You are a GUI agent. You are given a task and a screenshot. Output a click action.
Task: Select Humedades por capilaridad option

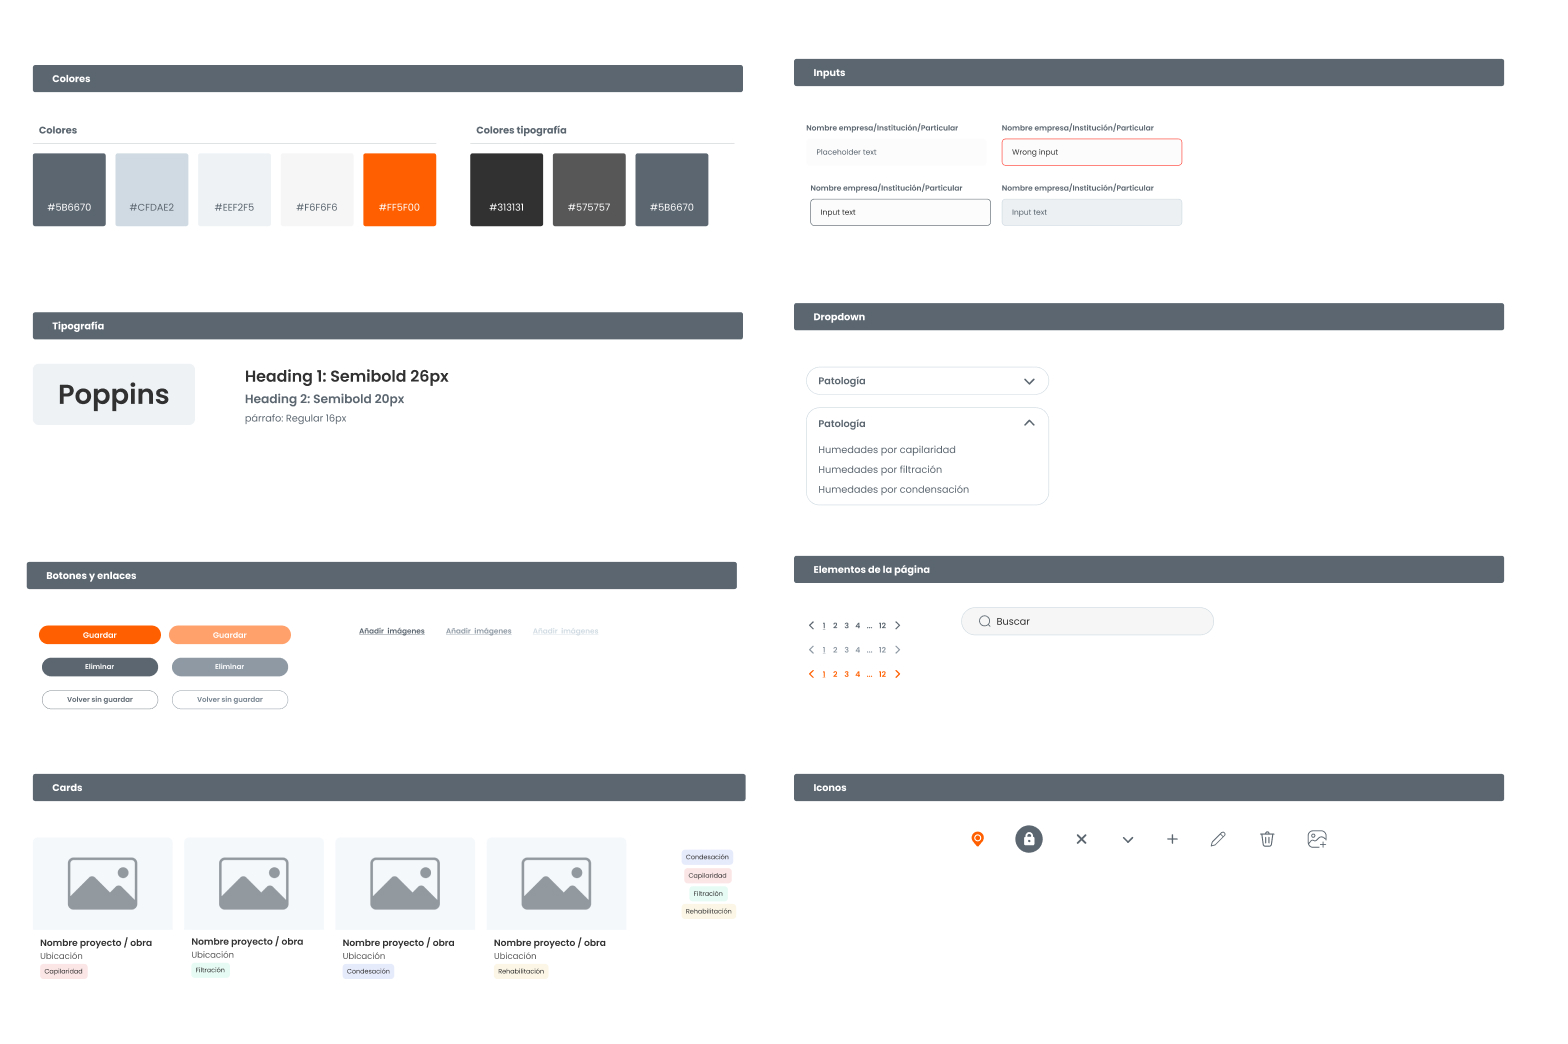point(886,450)
